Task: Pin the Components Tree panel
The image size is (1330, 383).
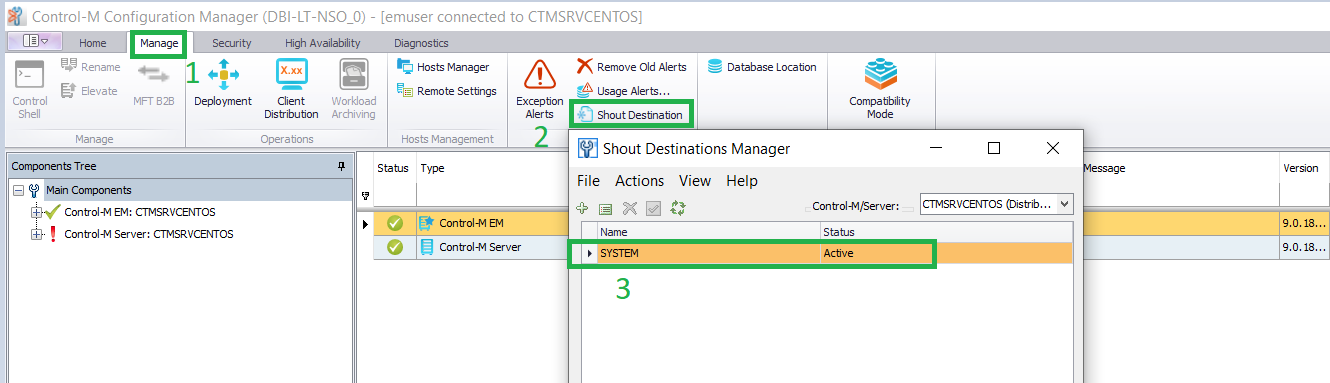Action: click(341, 166)
